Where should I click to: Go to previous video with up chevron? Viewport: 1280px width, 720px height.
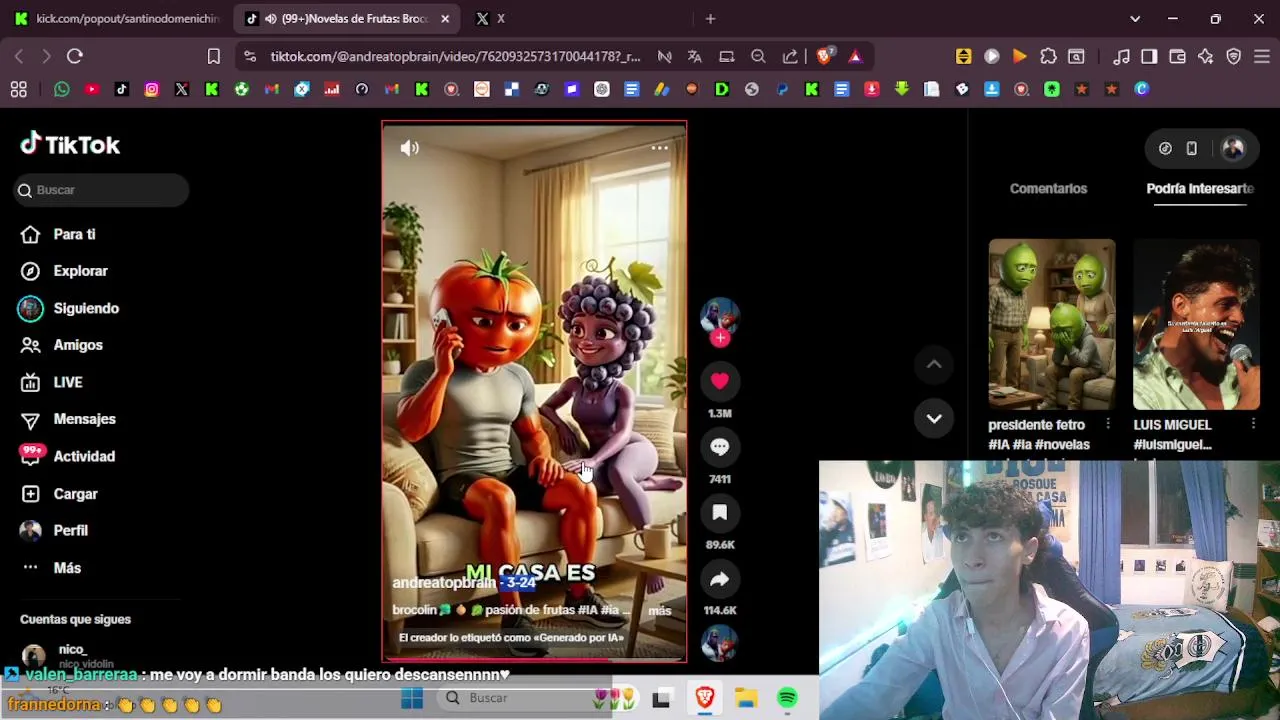click(934, 365)
